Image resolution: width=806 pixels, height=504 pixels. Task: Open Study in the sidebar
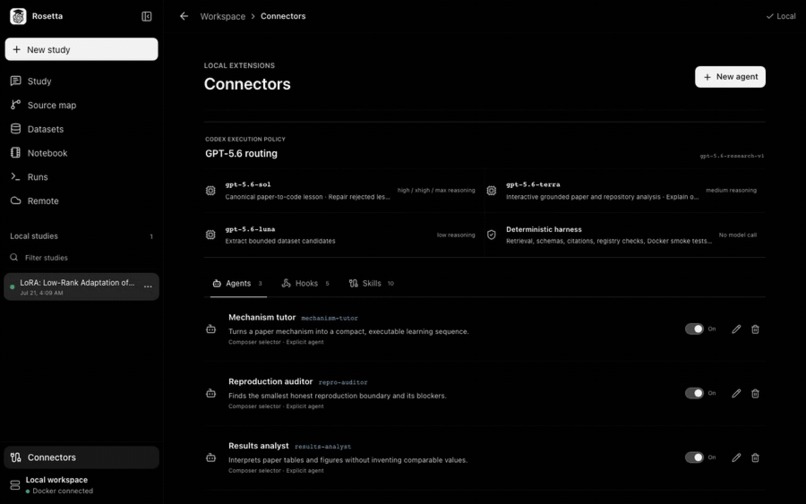pyautogui.click(x=82, y=81)
